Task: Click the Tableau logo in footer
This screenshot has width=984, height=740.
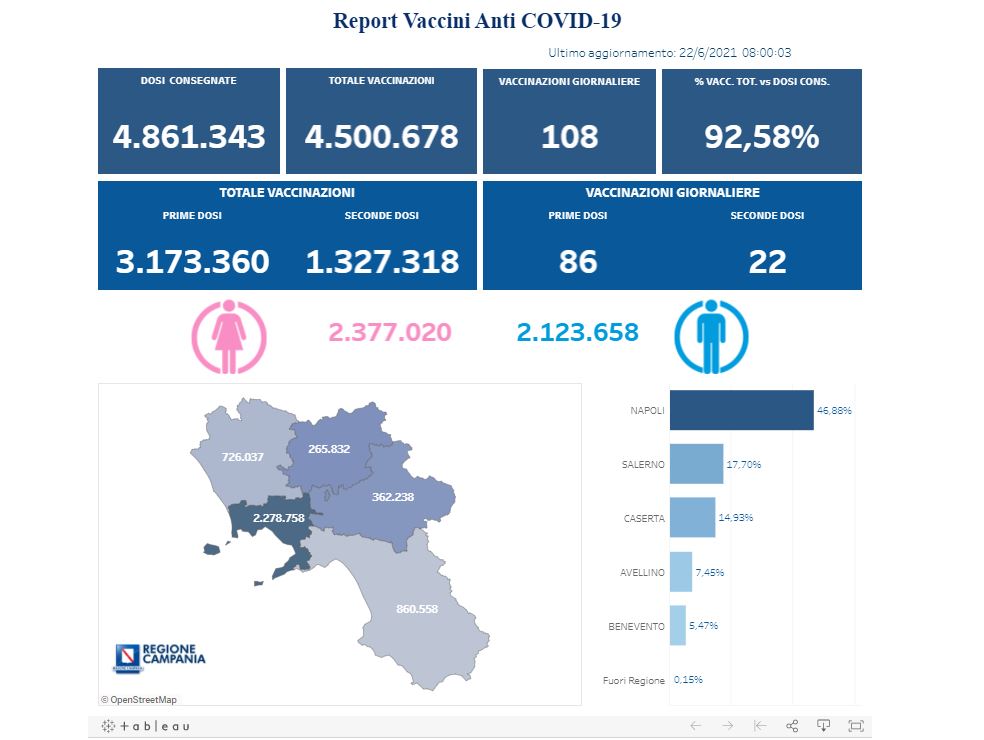Action: pyautogui.click(x=146, y=725)
